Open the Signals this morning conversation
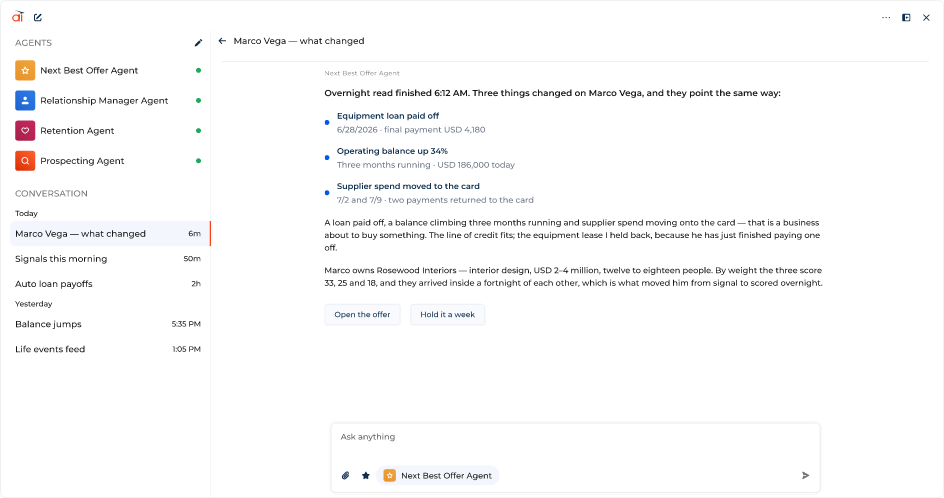This screenshot has width=944, height=498. pyautogui.click(x=110, y=259)
